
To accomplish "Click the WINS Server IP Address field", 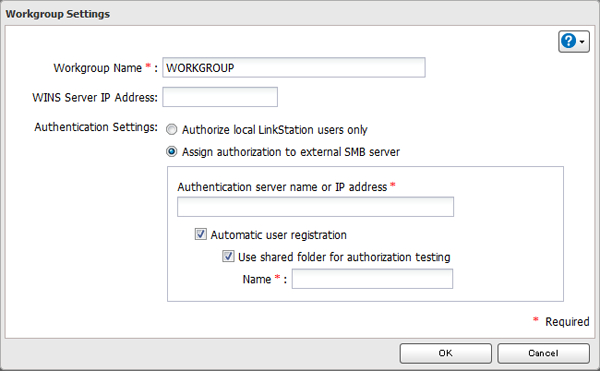I will pyautogui.click(x=220, y=97).
